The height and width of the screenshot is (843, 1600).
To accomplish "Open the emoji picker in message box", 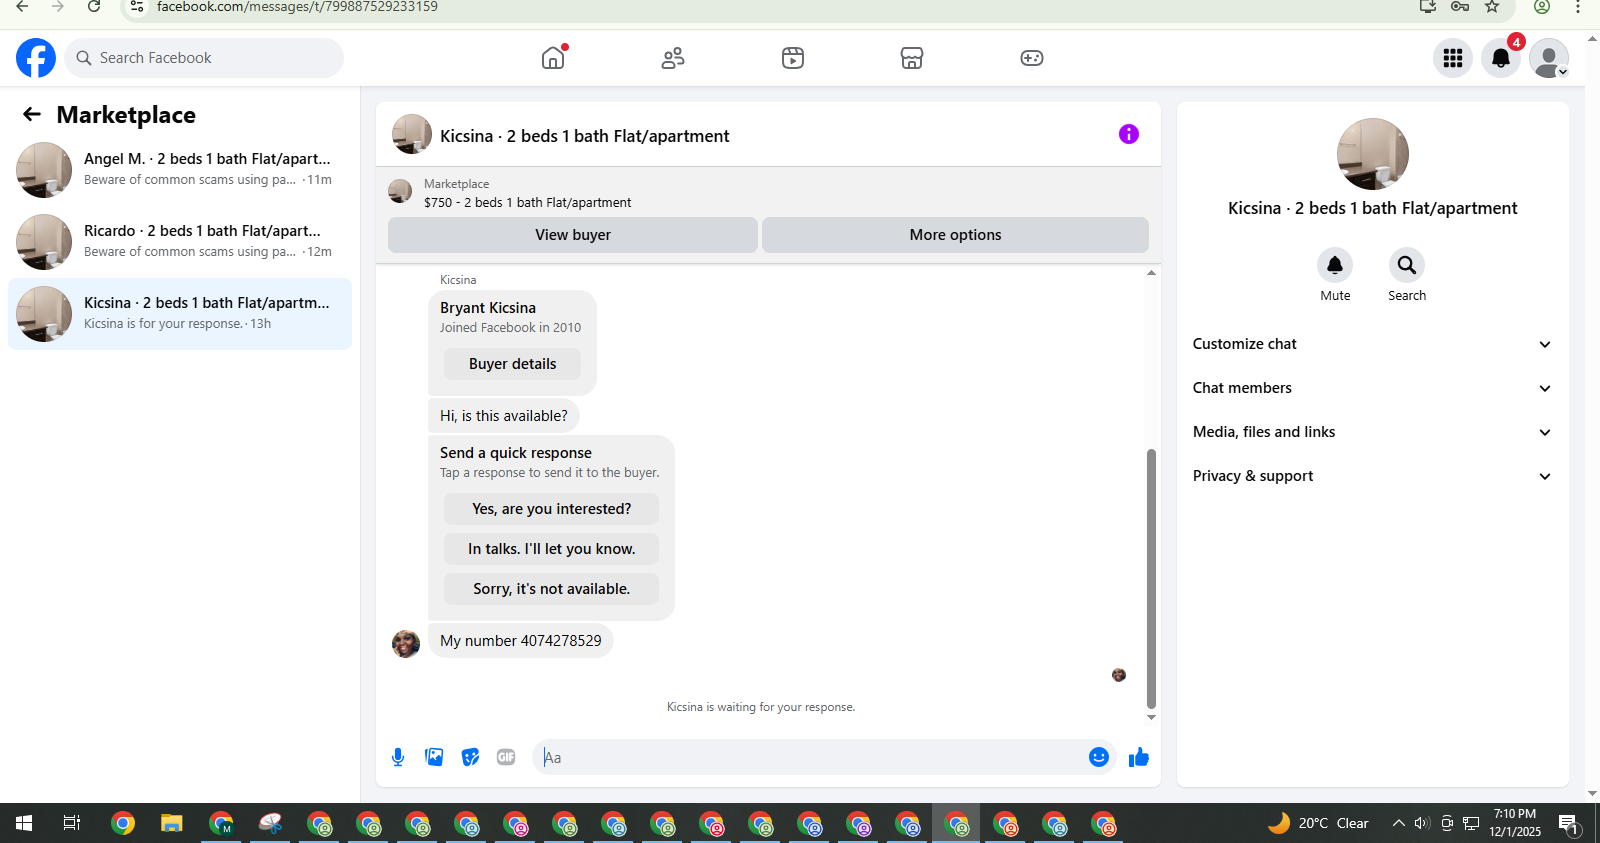I will (1099, 757).
